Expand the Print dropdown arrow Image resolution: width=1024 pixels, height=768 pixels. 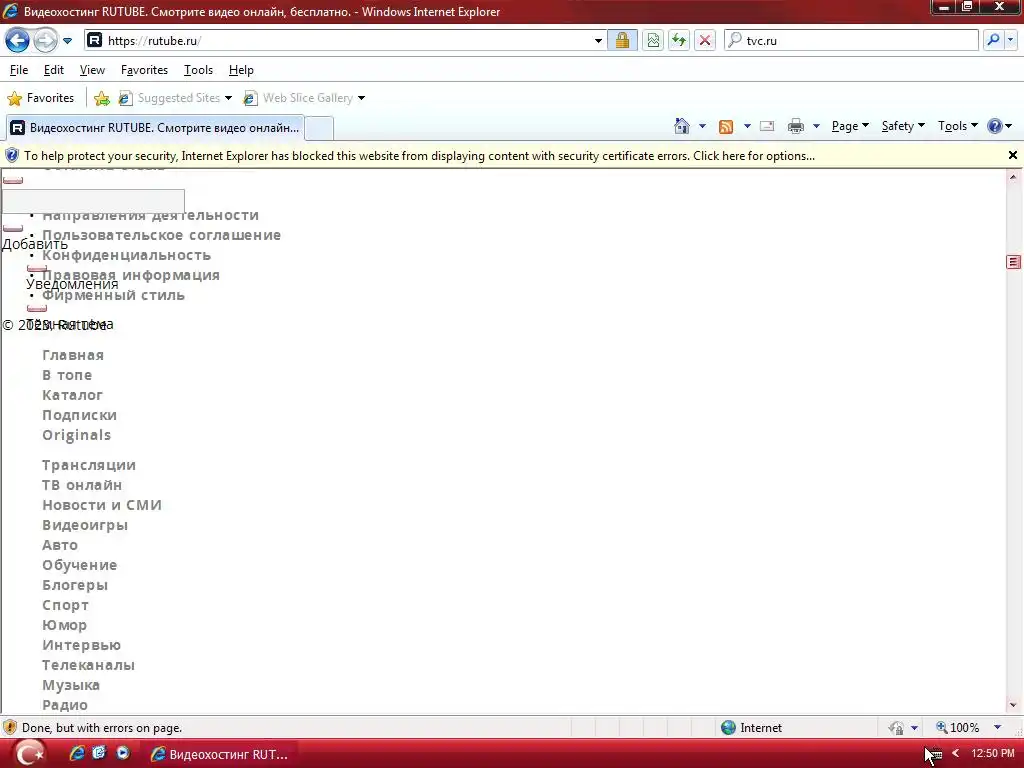pyautogui.click(x=816, y=126)
